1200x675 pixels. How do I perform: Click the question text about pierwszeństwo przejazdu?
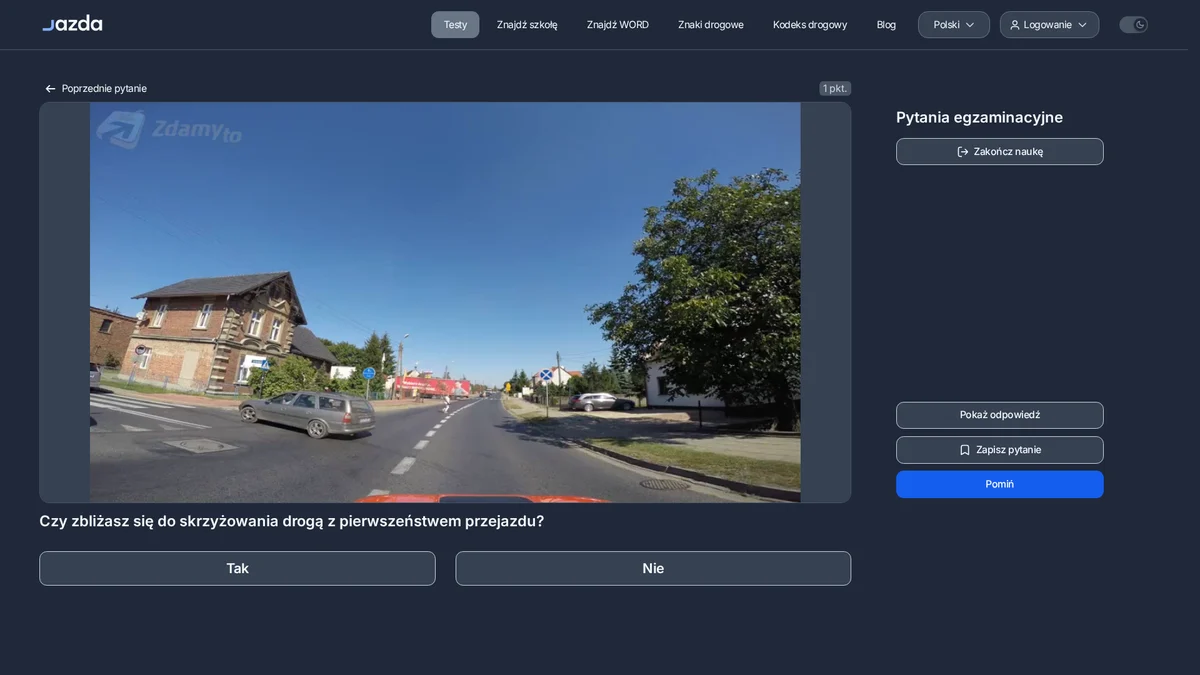[292, 521]
